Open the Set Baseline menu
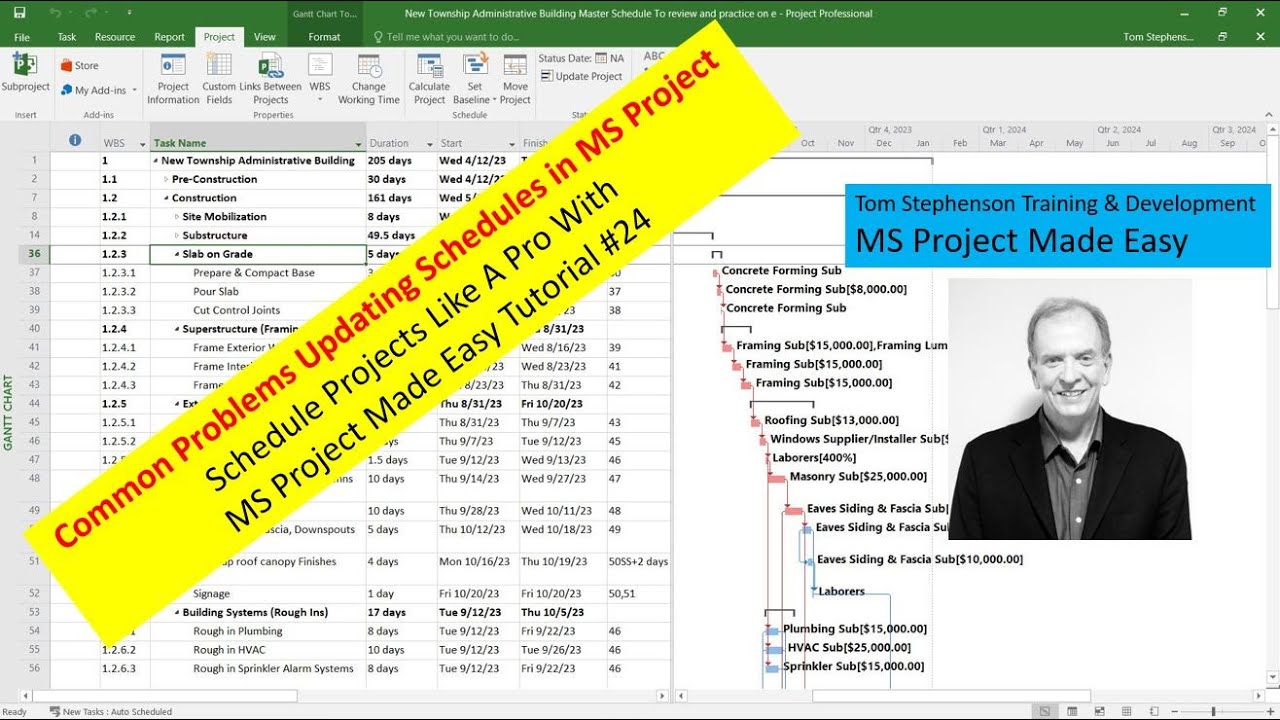1280x720 pixels. coord(474,78)
